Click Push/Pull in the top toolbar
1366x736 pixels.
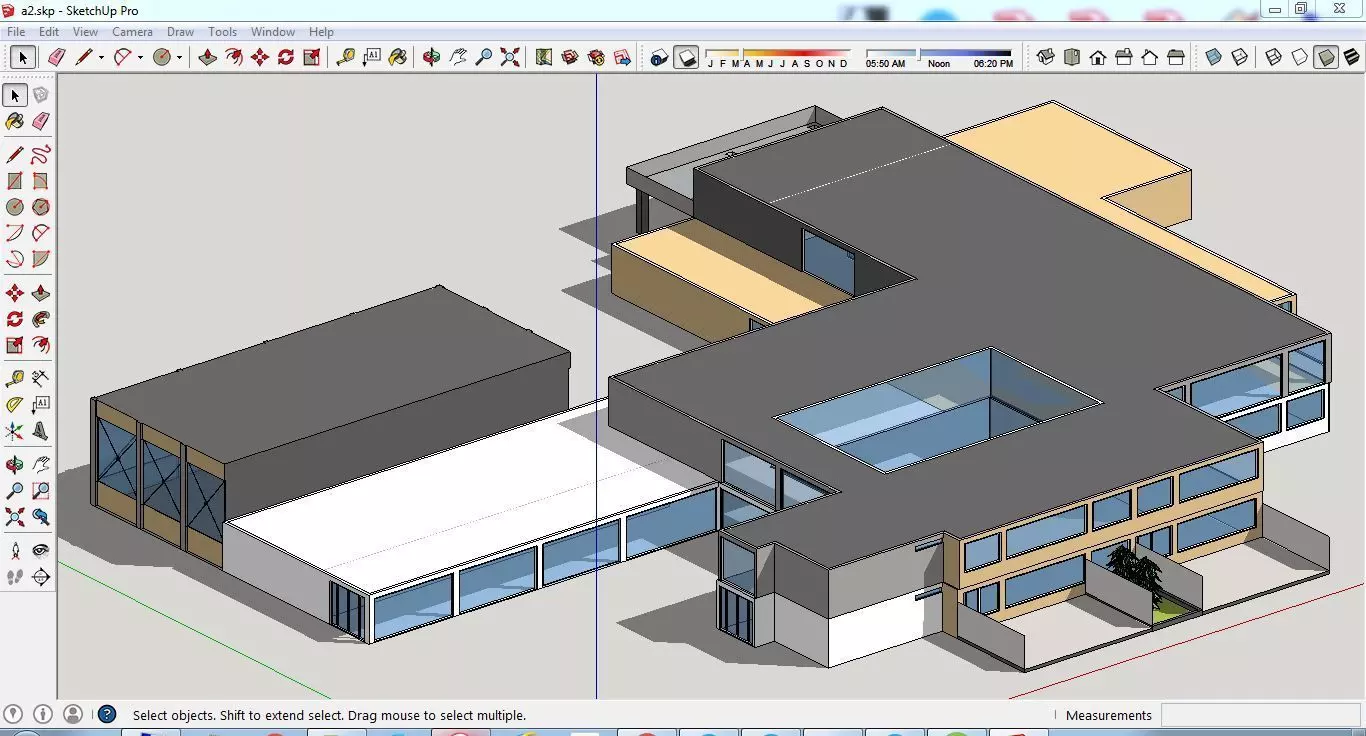(208, 57)
